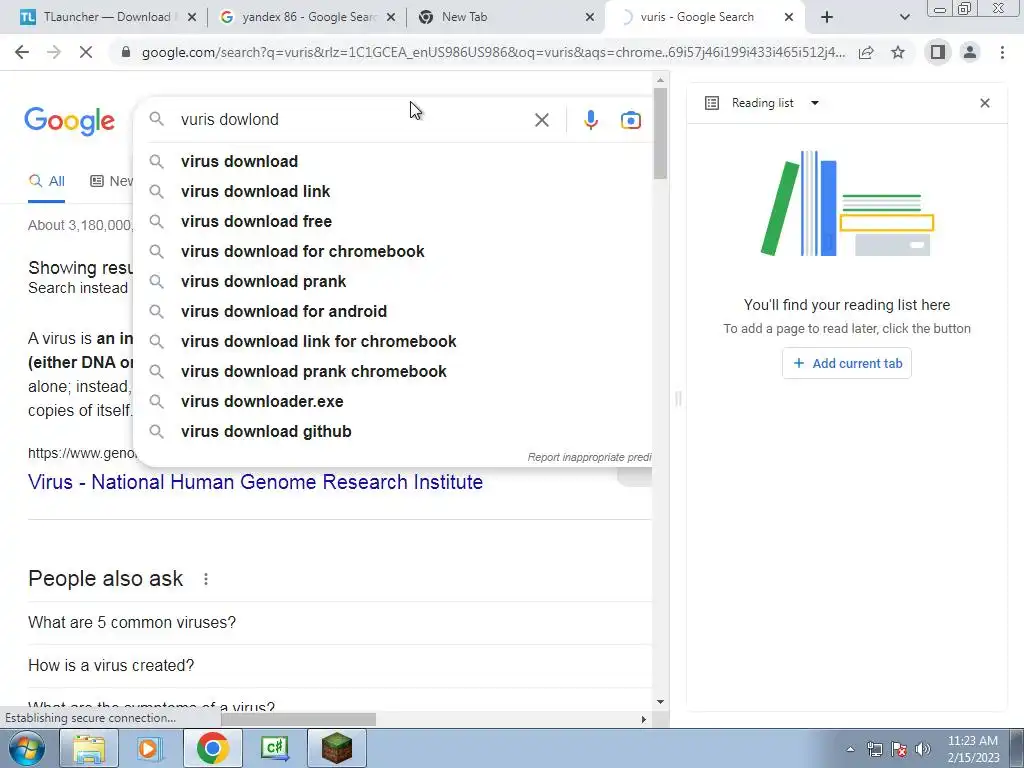1024x768 pixels.
Task: Select suggestion 'virus download for android'
Action: [392, 312]
